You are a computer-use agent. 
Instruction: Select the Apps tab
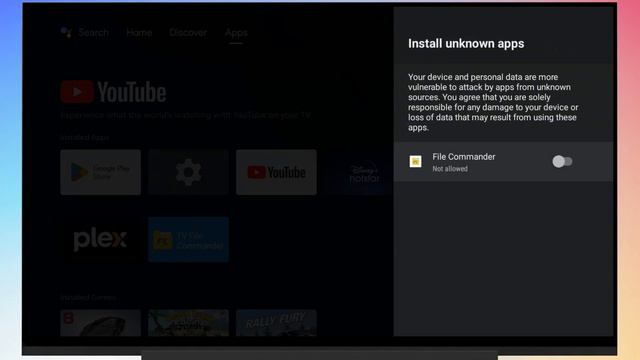coord(236,33)
